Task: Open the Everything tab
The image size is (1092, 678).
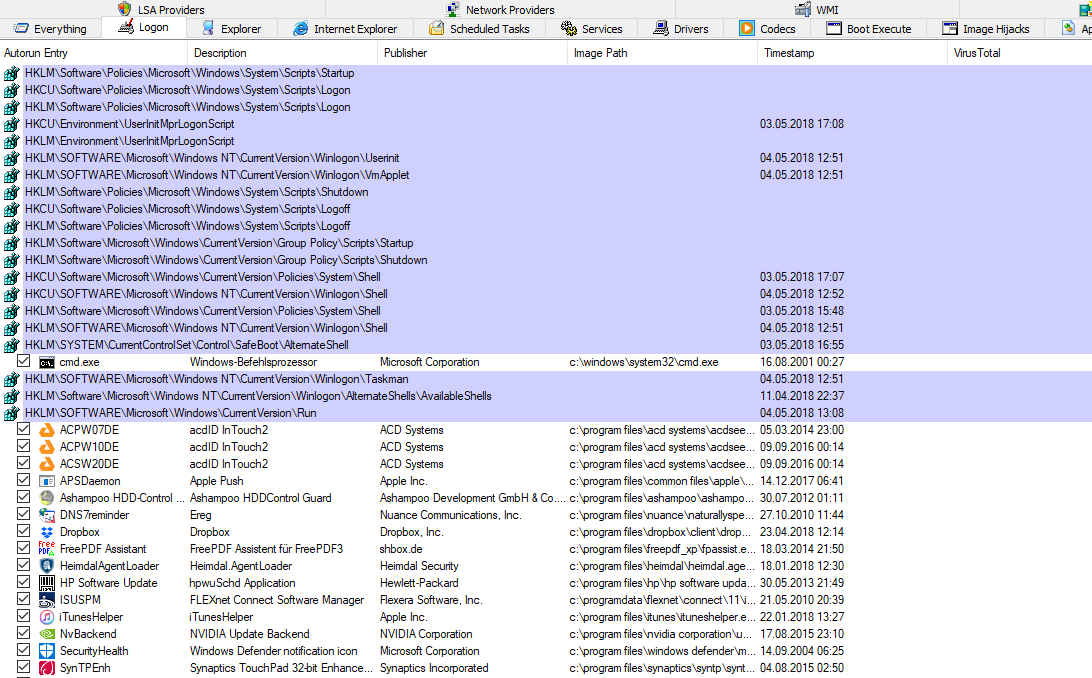Action: (x=50, y=29)
